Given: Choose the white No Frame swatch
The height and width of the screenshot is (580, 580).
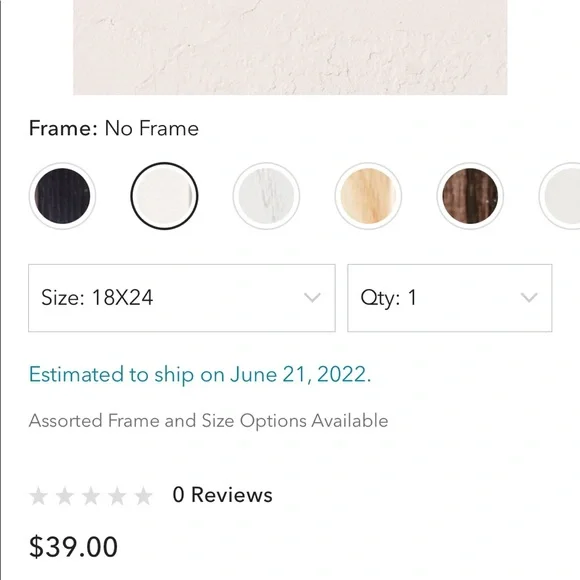Looking at the screenshot, I should point(164,196).
